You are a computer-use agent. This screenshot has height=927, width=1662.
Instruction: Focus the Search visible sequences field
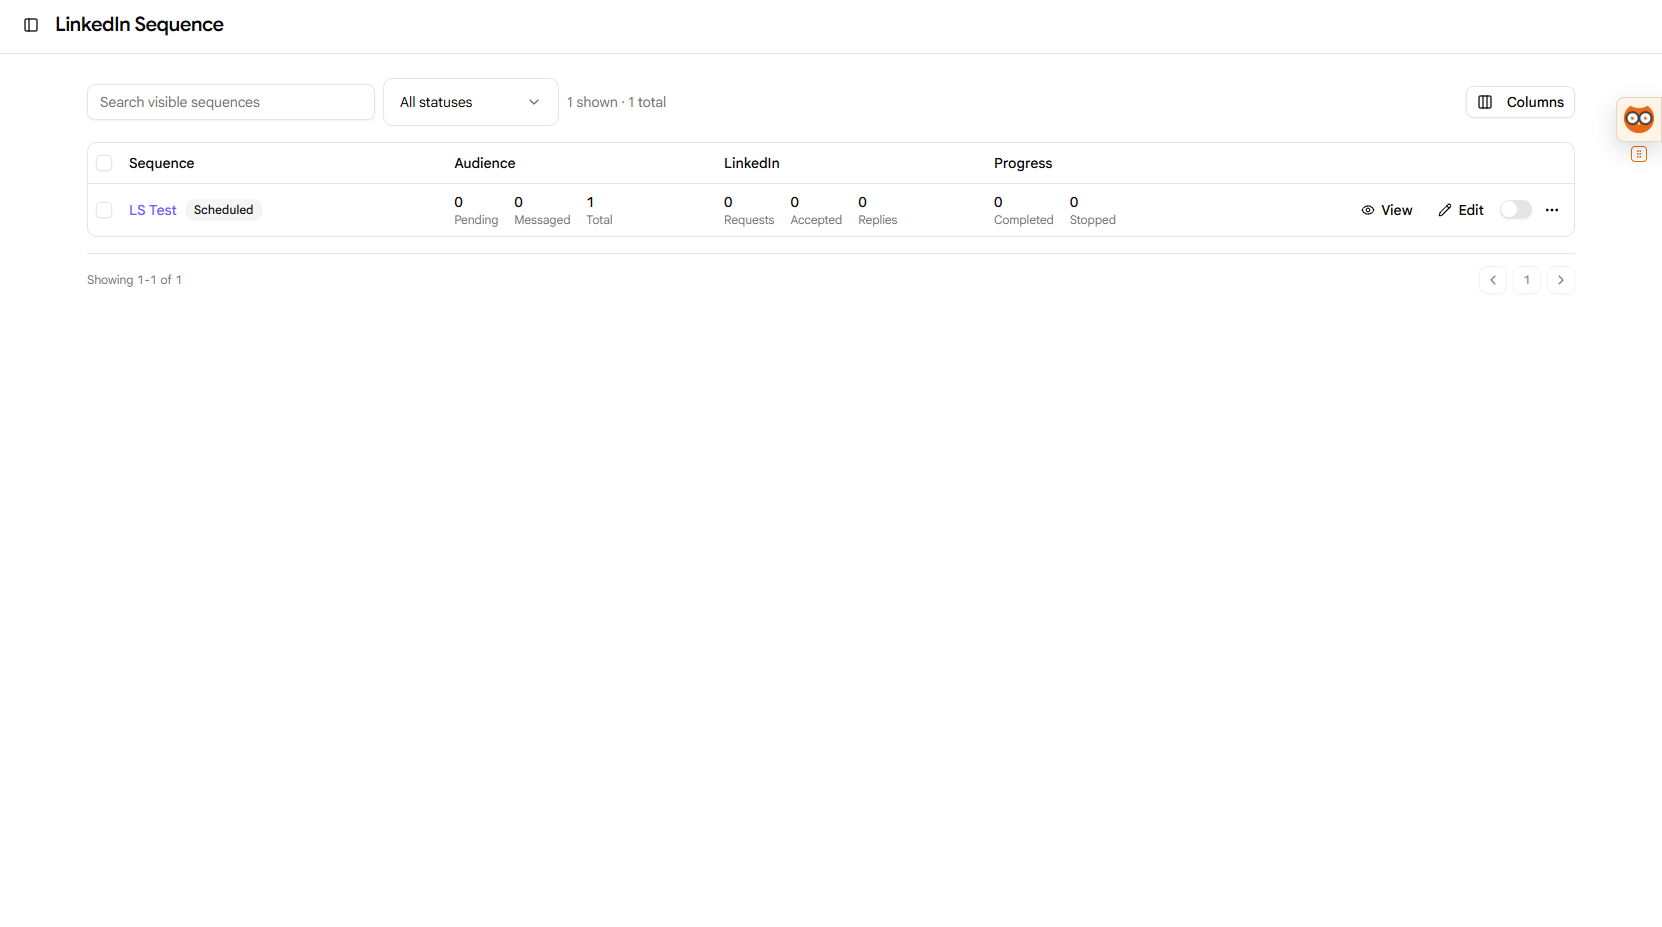tap(231, 102)
